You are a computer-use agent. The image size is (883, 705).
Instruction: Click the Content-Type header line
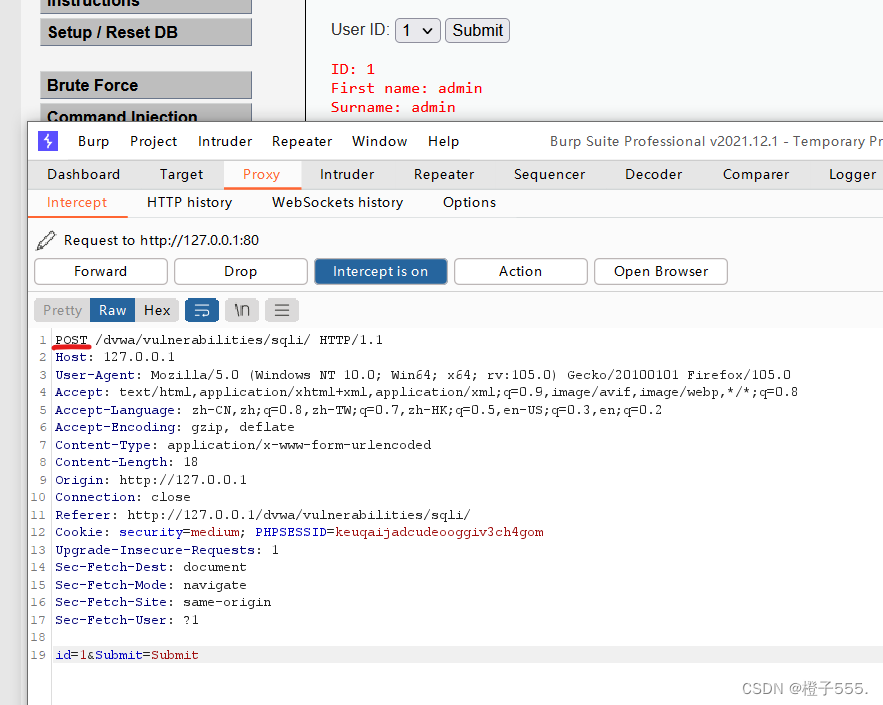[x=243, y=445]
